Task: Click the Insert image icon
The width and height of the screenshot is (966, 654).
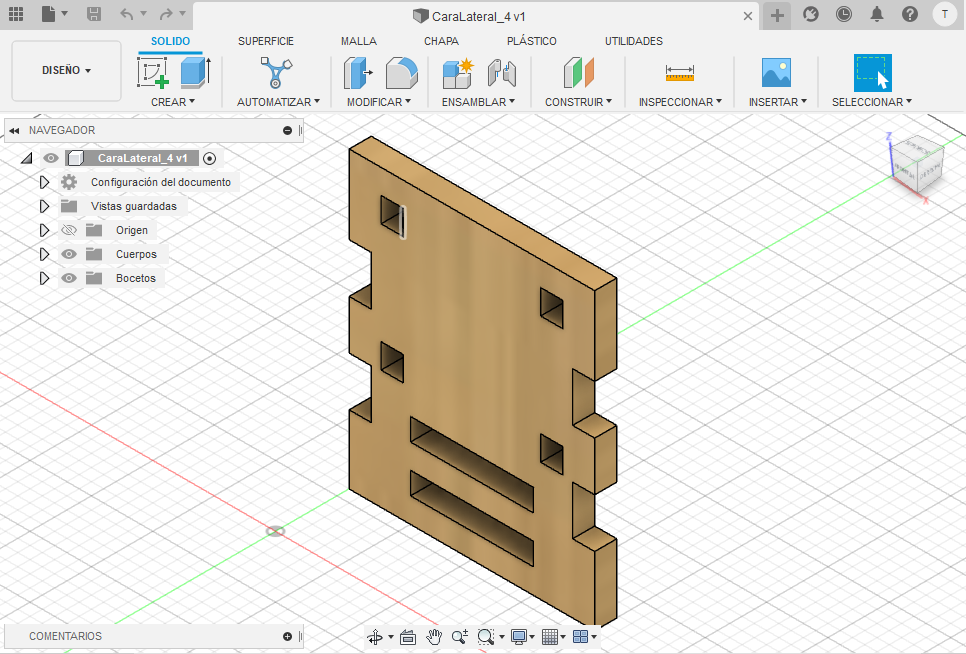Action: tap(776, 73)
